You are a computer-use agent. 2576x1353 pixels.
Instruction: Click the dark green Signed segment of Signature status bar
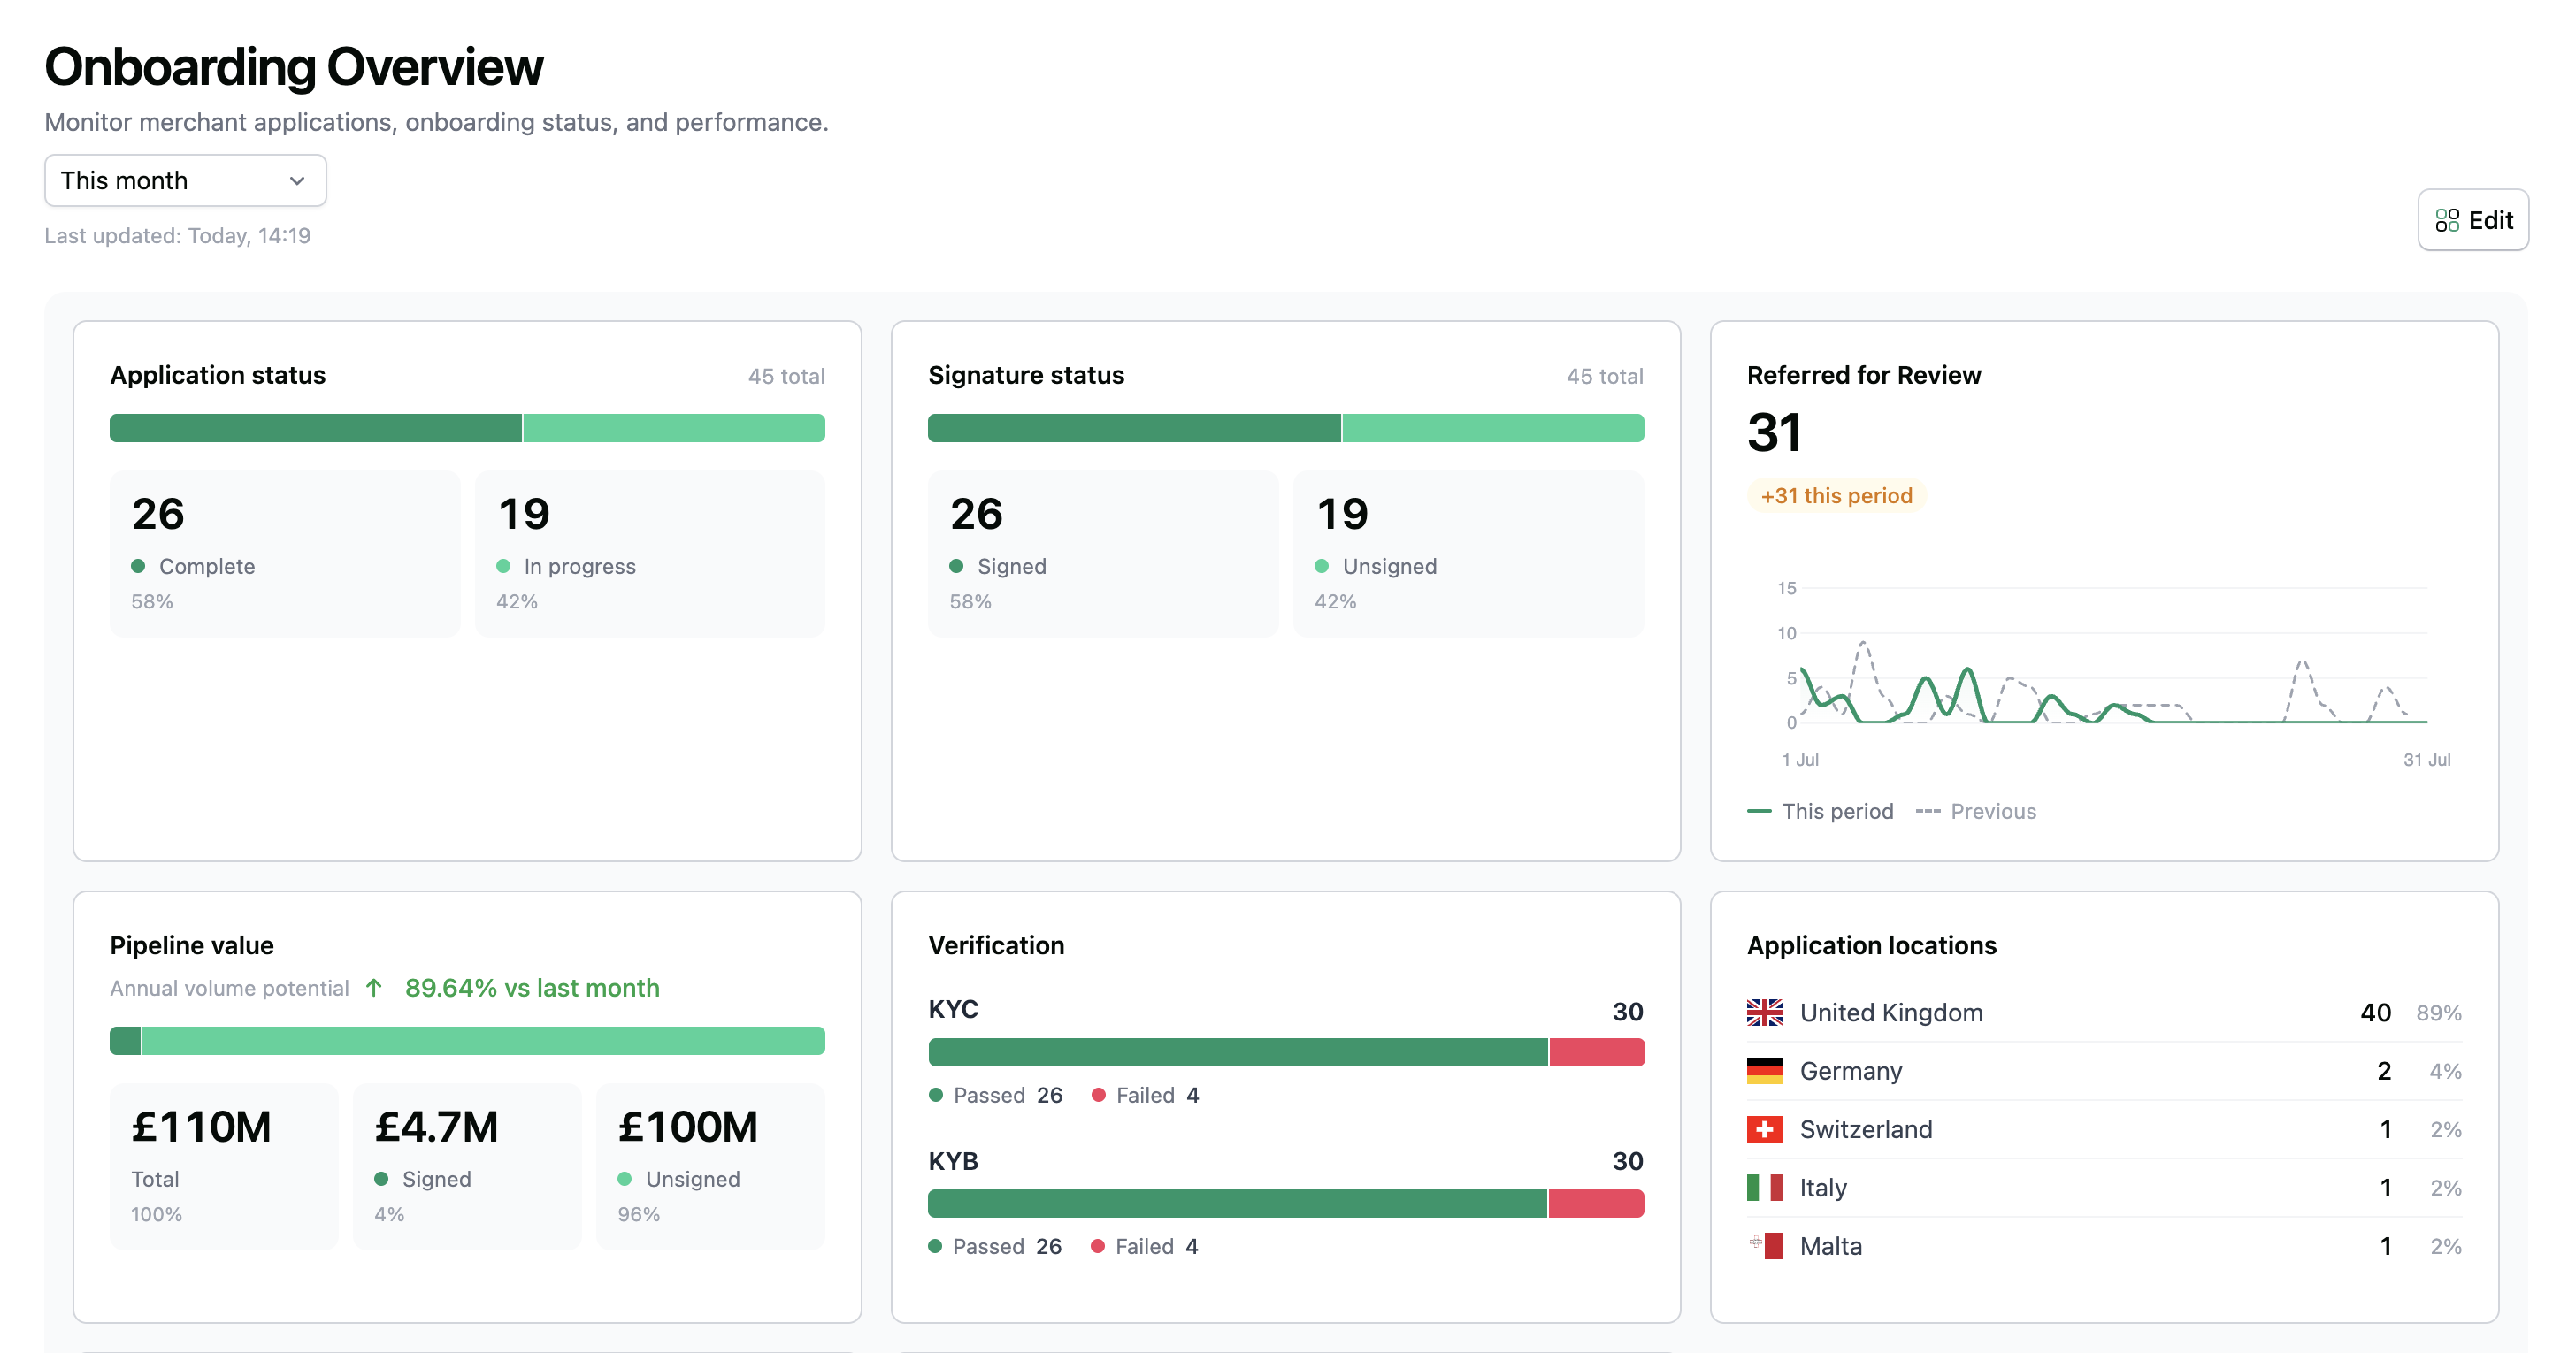(x=1134, y=428)
